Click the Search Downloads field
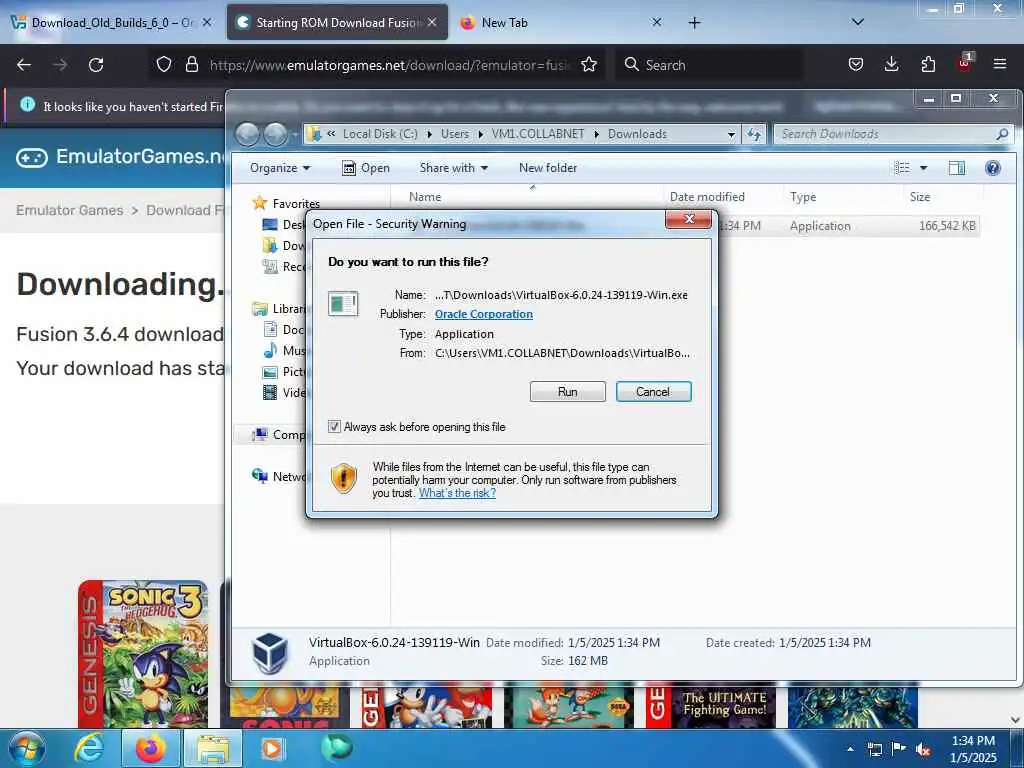Screen dimensions: 1024x768 point(892,134)
